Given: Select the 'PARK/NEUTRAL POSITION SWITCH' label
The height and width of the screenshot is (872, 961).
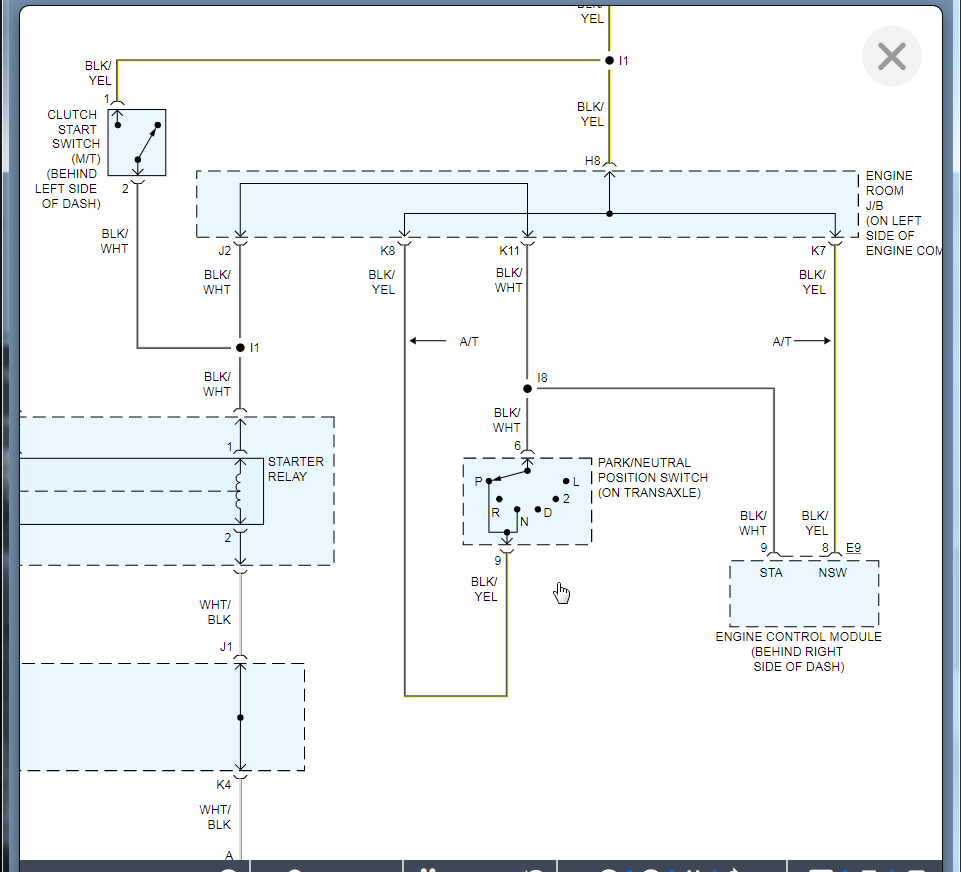Looking at the screenshot, I should pos(653,477).
